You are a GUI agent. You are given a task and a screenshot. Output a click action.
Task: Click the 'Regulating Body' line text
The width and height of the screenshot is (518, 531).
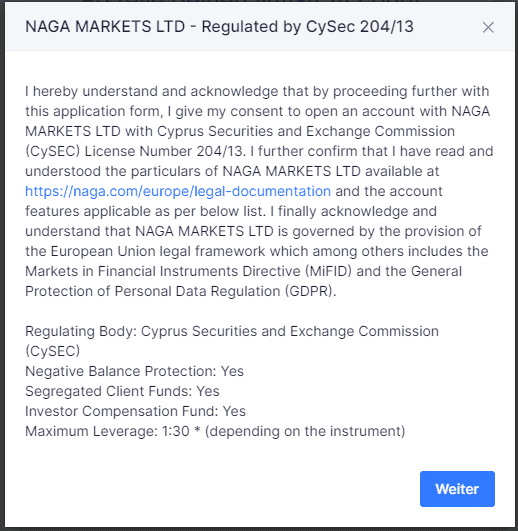pyautogui.click(x=232, y=331)
